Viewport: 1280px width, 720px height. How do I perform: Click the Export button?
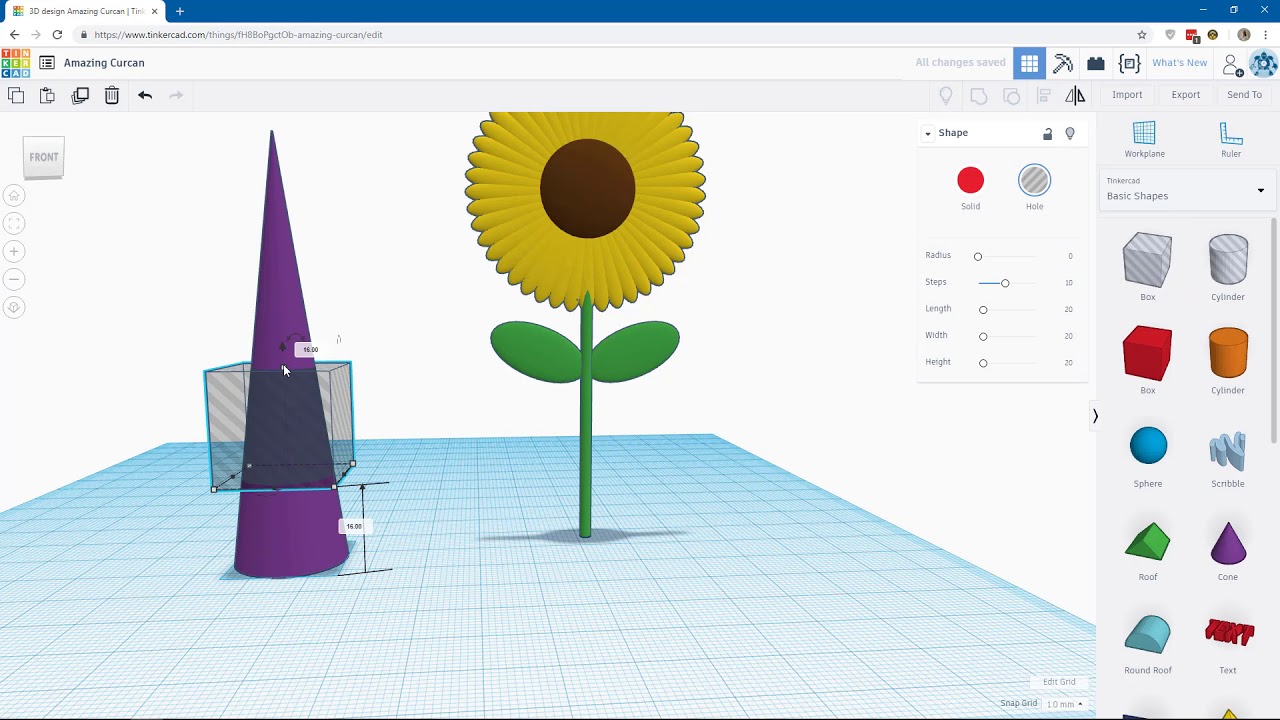point(1186,95)
